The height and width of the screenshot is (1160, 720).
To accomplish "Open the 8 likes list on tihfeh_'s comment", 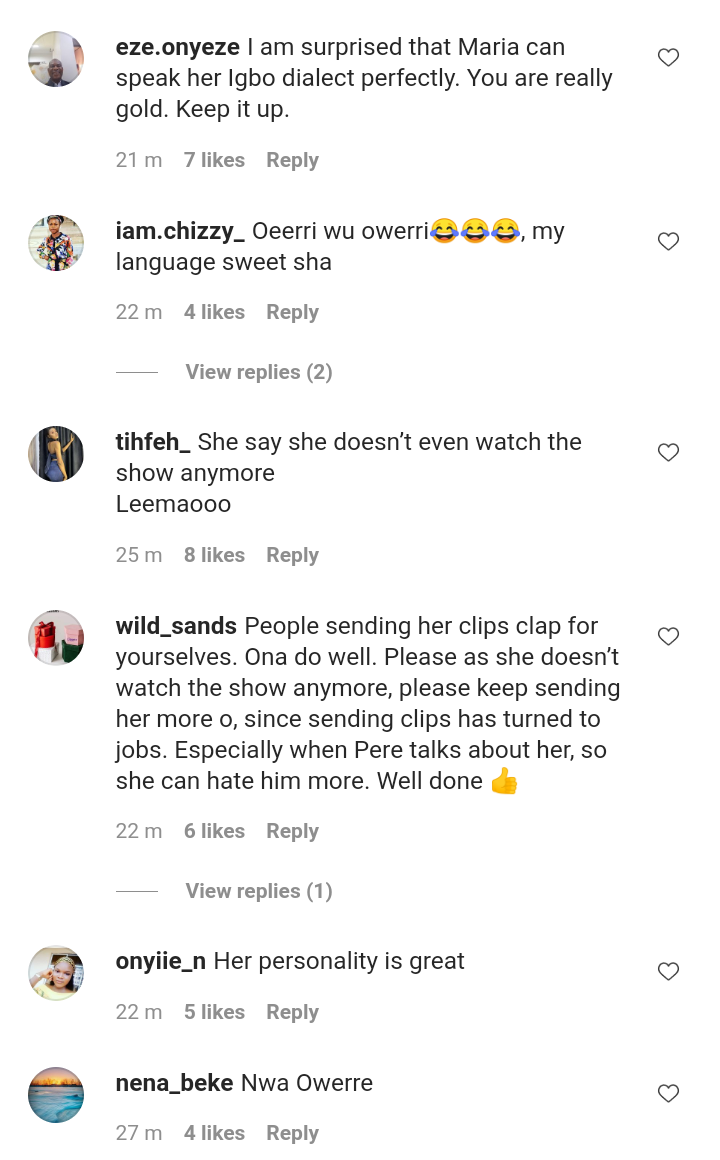I will coord(214,555).
